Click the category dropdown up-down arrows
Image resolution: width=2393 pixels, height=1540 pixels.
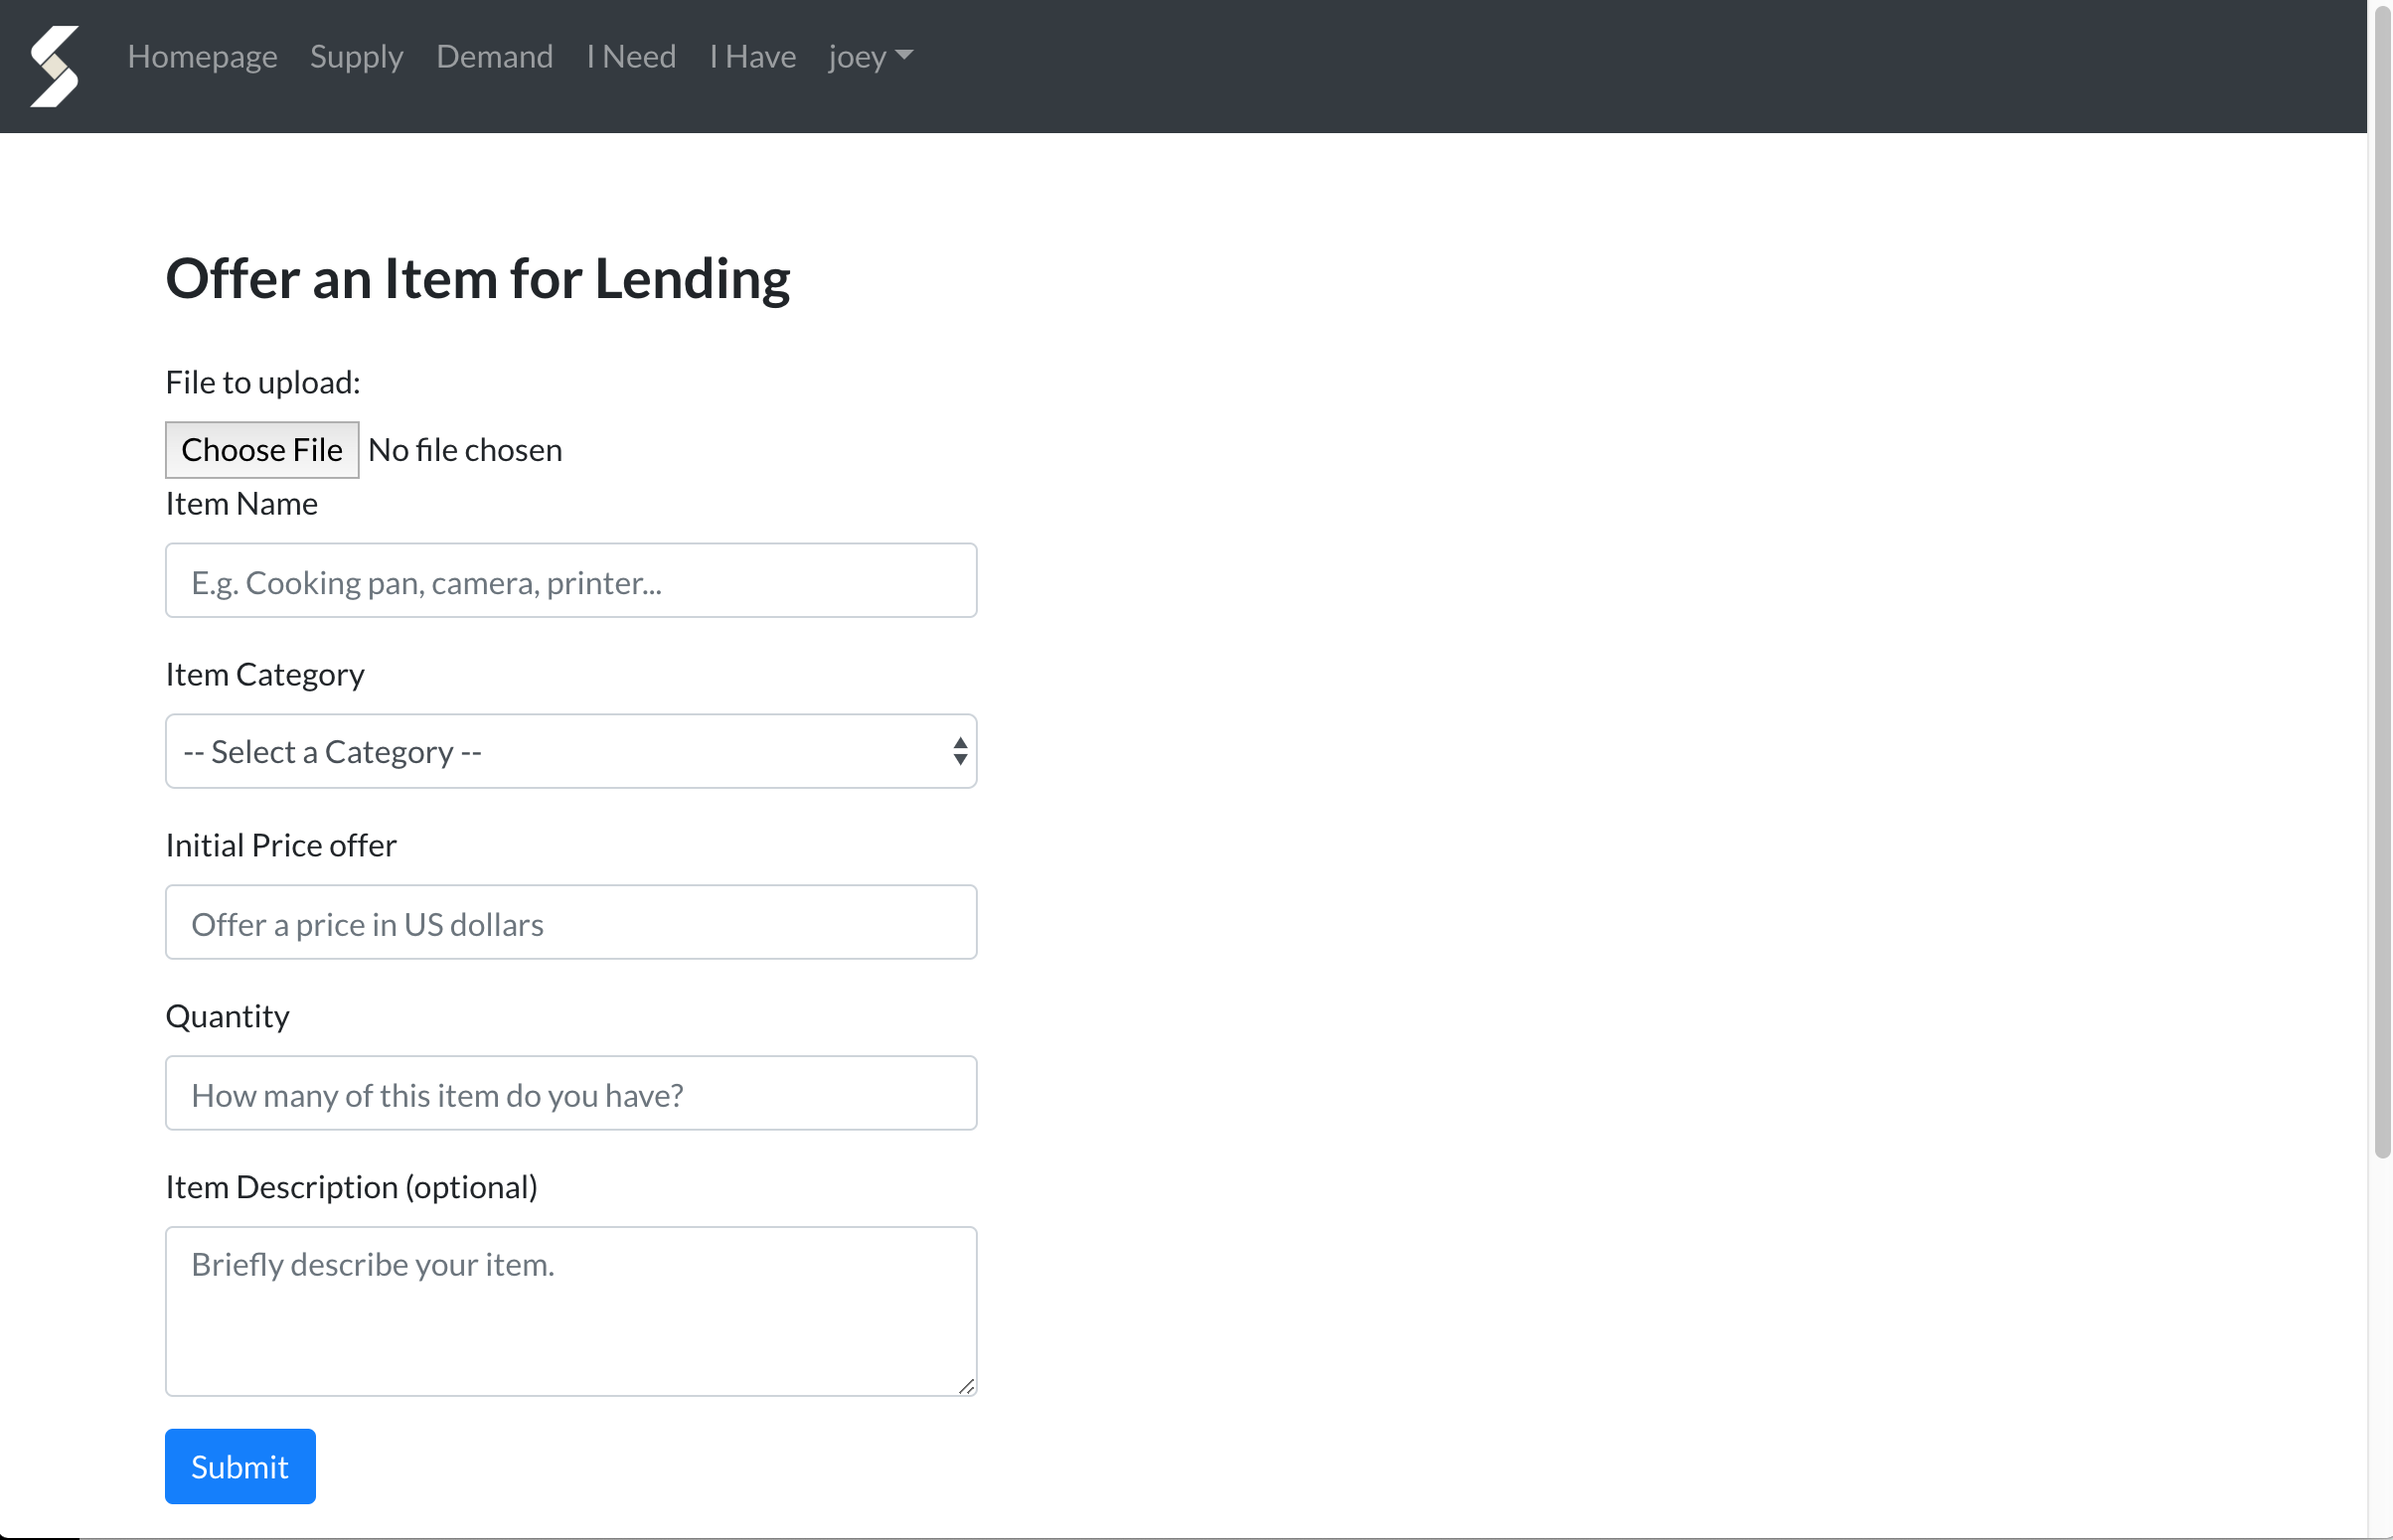click(x=959, y=751)
